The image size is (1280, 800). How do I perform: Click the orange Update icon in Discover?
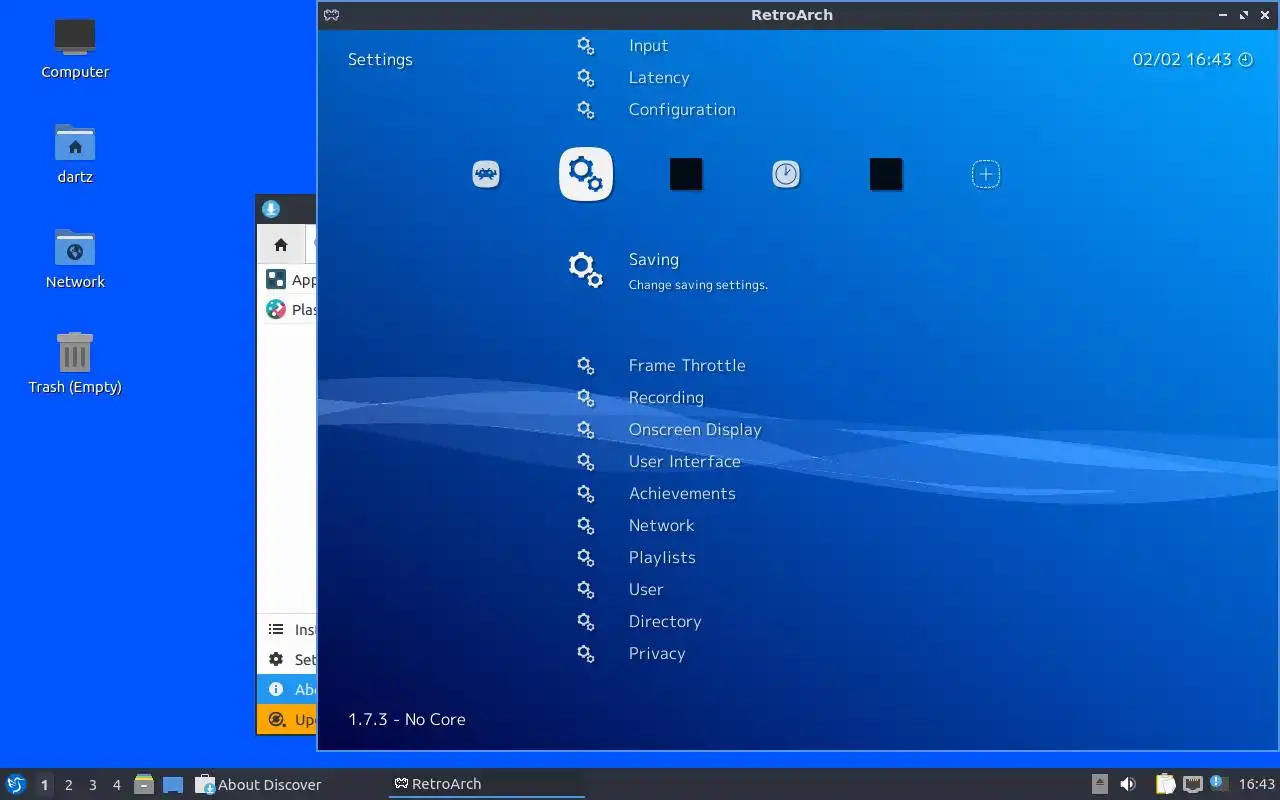pos(277,719)
